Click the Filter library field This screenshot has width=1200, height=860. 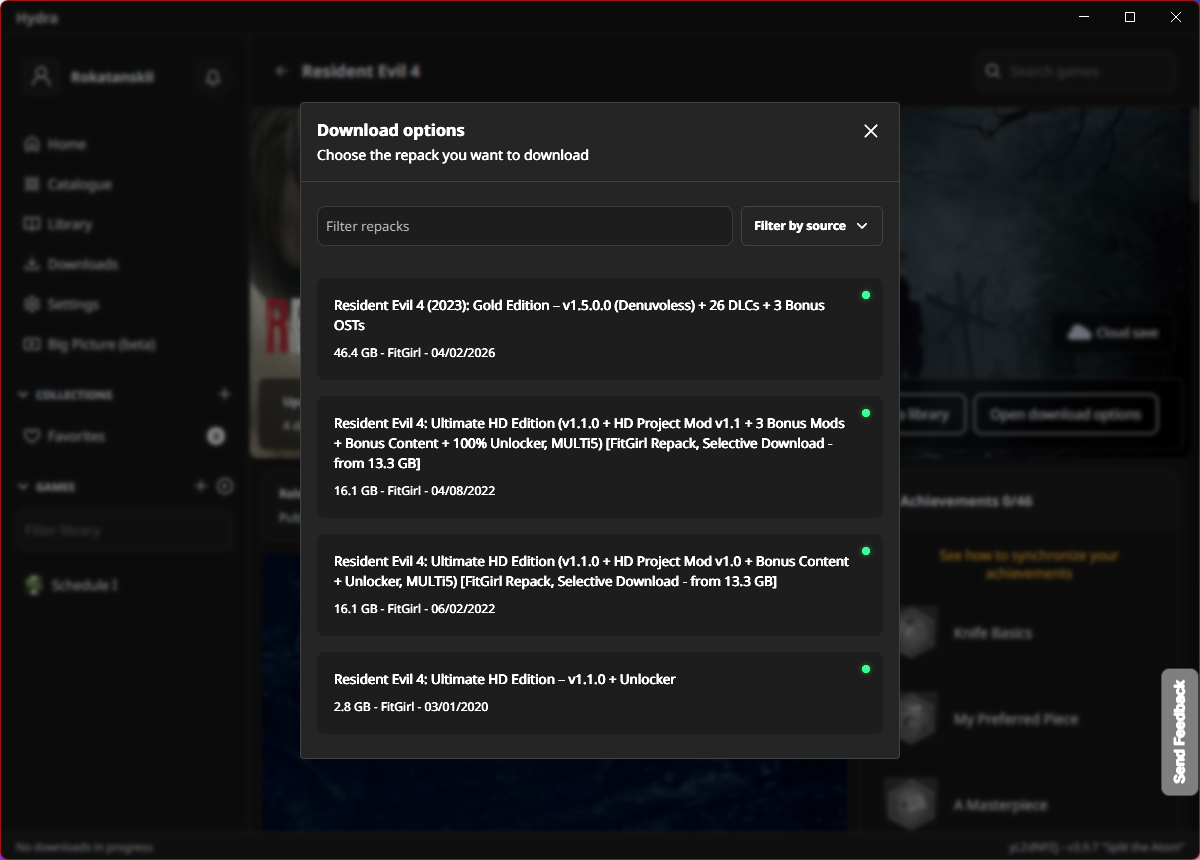(x=125, y=530)
